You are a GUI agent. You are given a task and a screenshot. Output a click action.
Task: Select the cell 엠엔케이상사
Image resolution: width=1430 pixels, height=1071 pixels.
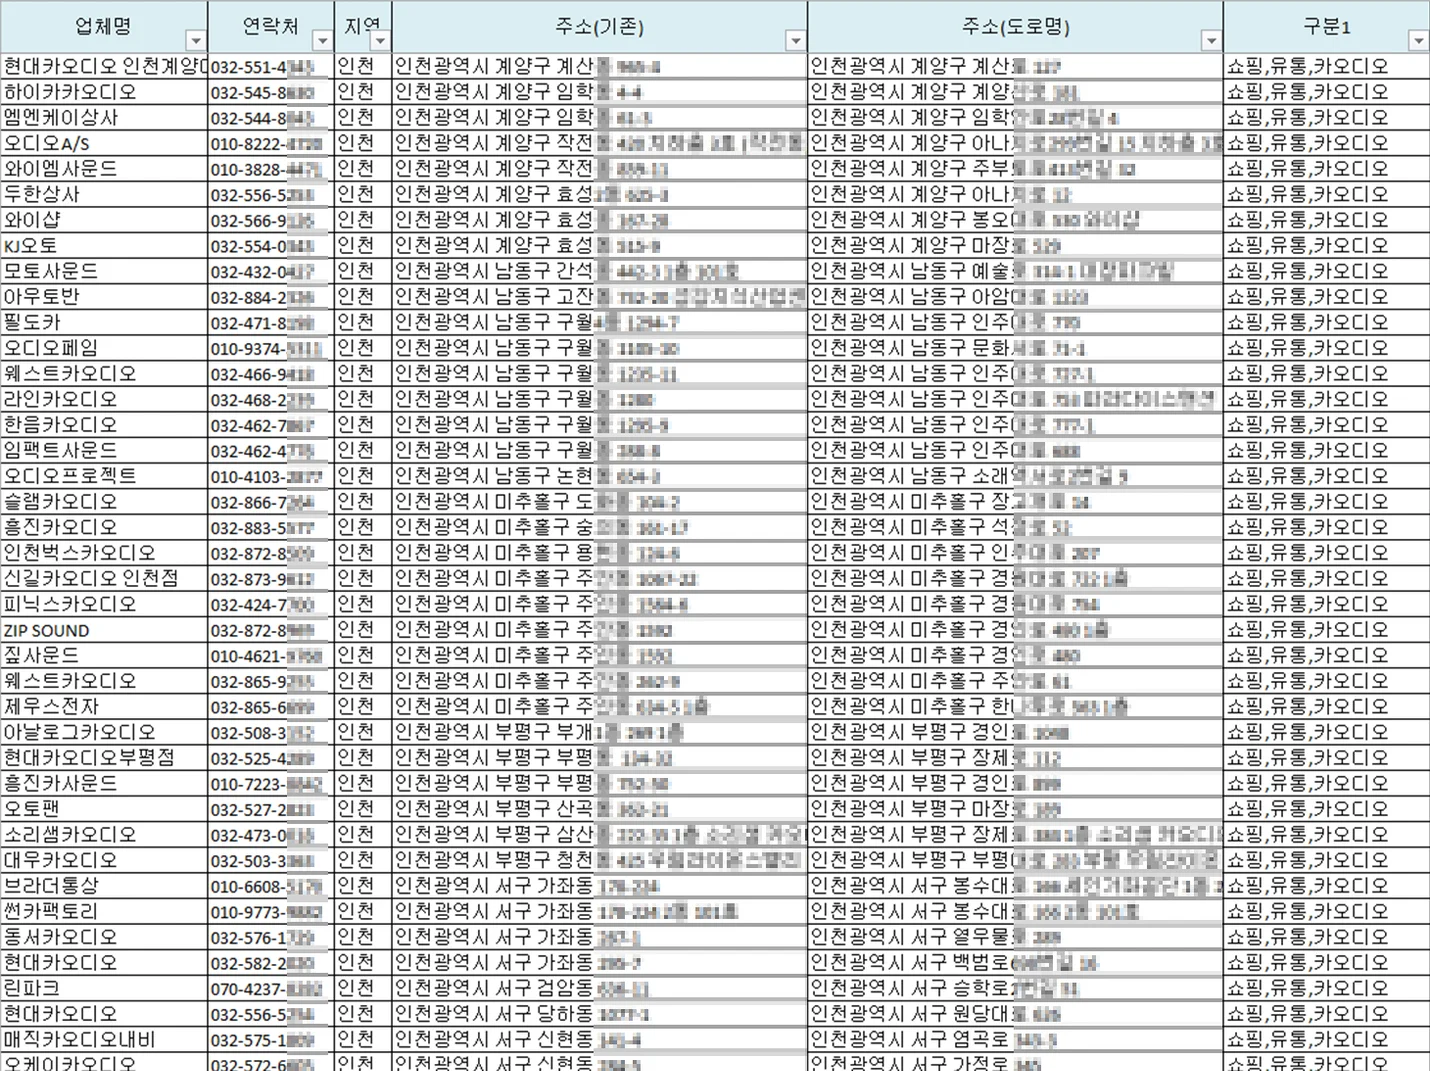104,118
